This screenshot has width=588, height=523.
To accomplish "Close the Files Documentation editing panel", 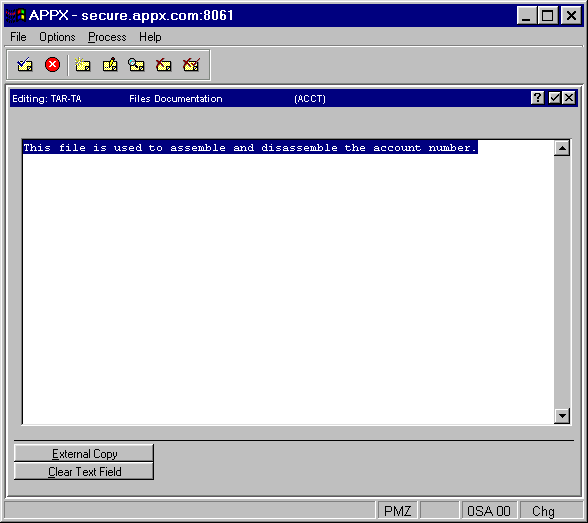I will coord(569,98).
